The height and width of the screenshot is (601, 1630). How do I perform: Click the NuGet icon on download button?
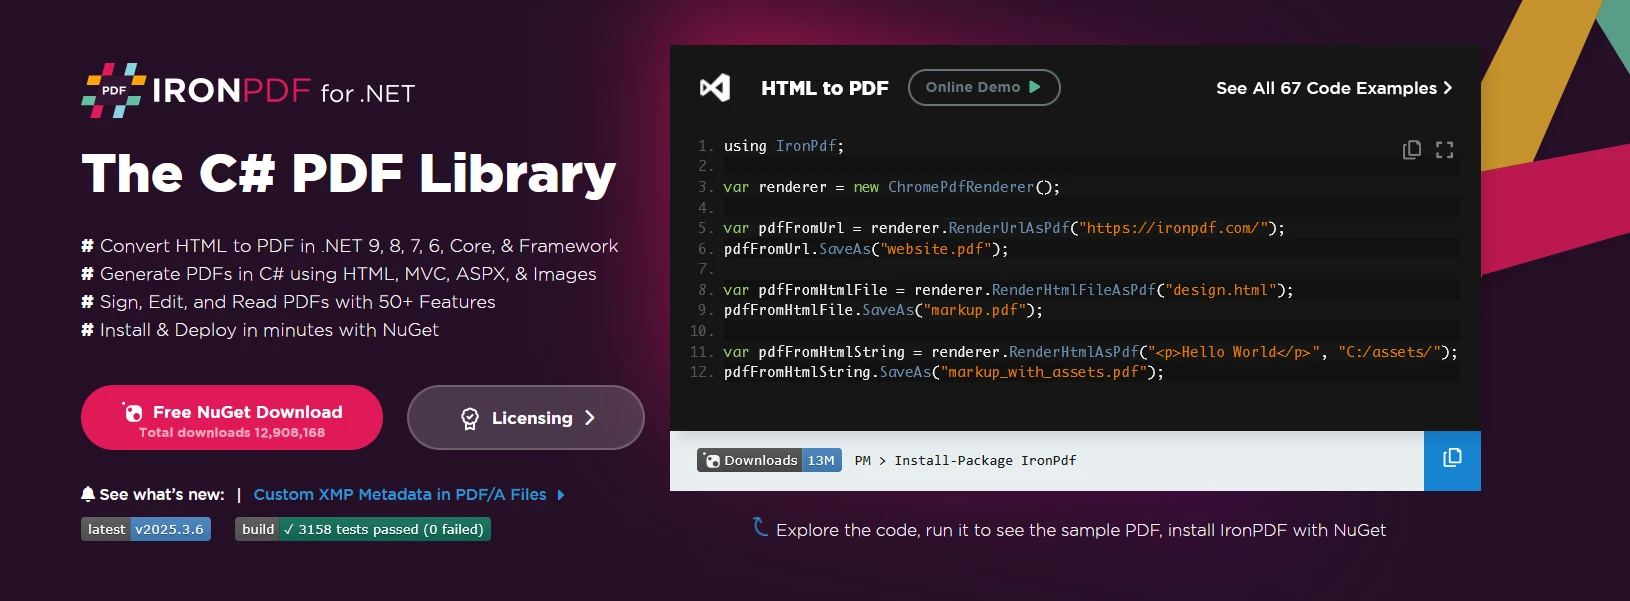[x=133, y=412]
